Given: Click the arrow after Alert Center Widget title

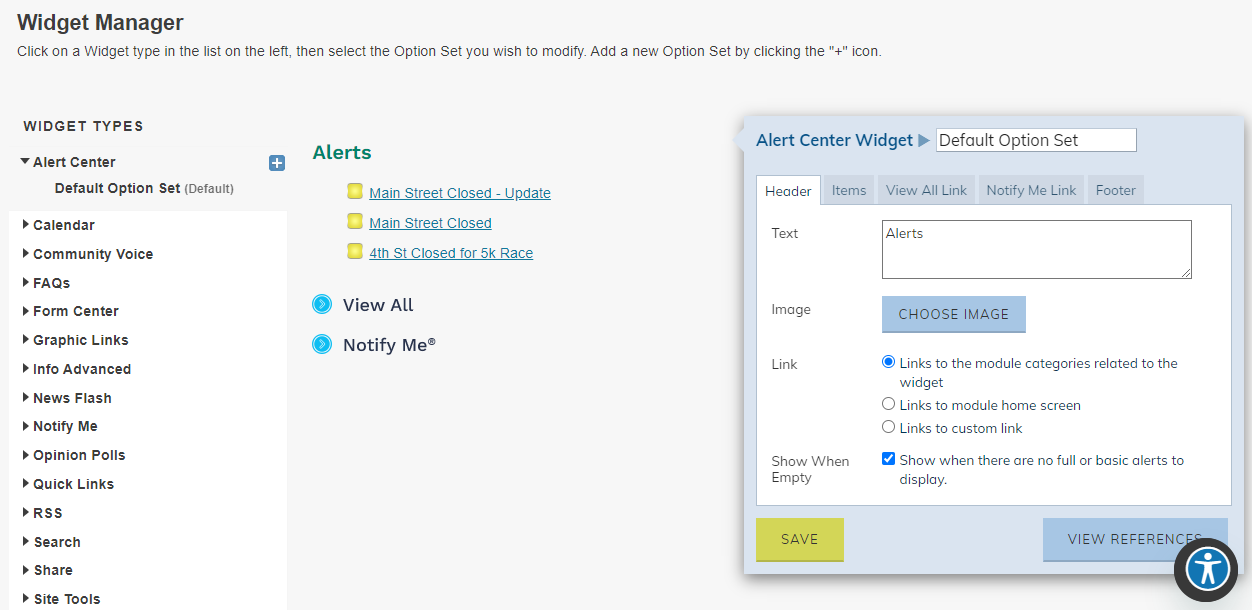Looking at the screenshot, I should coord(924,141).
